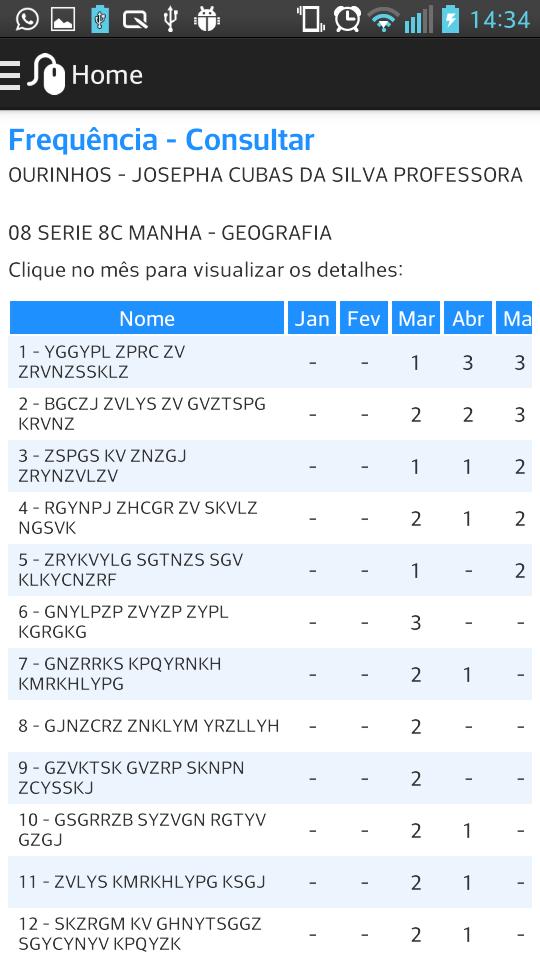Tap the Nome column header

coord(147,318)
